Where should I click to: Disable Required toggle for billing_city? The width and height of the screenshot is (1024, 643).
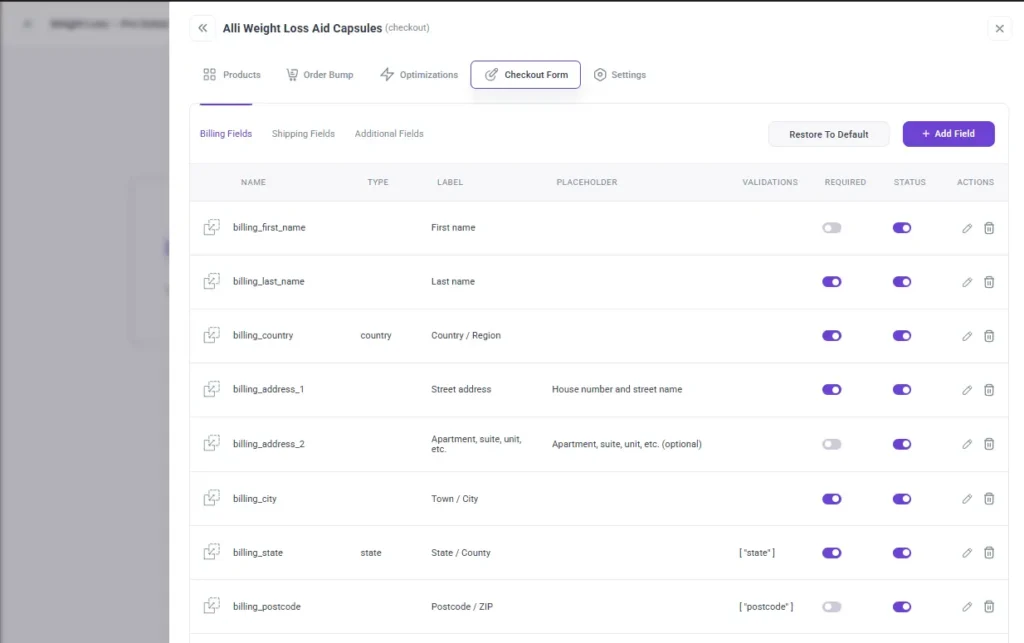[x=831, y=499]
